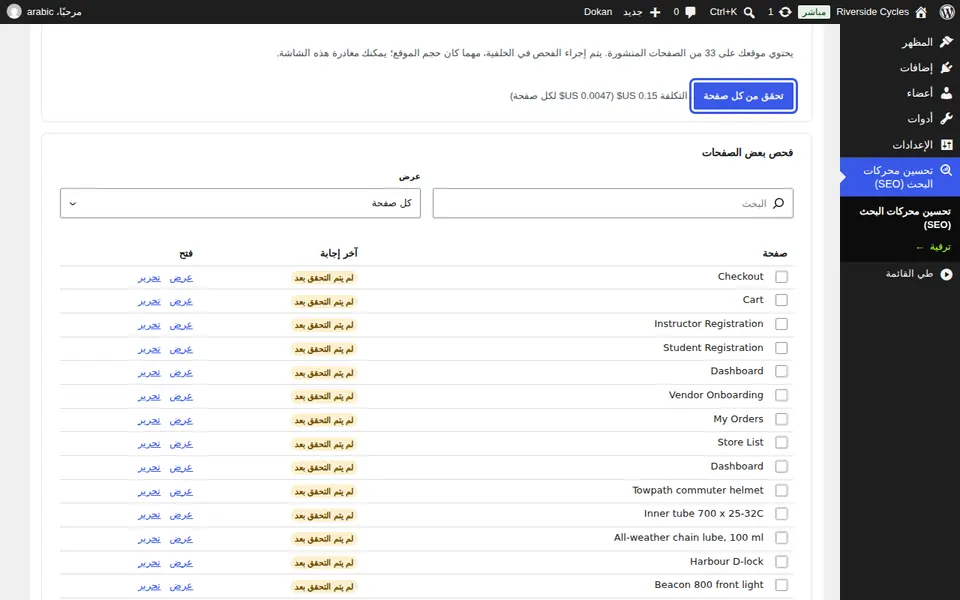This screenshot has height=600, width=960.
Task: Open the updates icon in admin bar
Action: coord(785,12)
